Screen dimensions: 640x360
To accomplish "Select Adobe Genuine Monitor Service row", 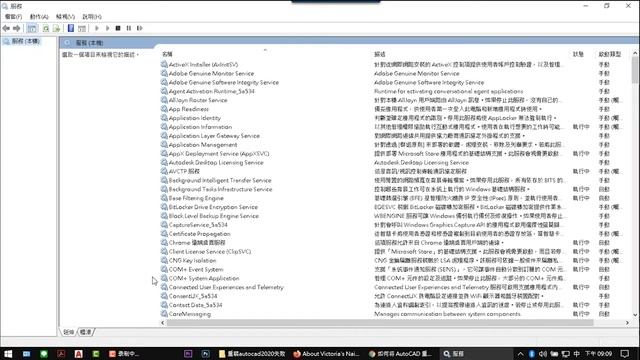I will tap(211, 73).
